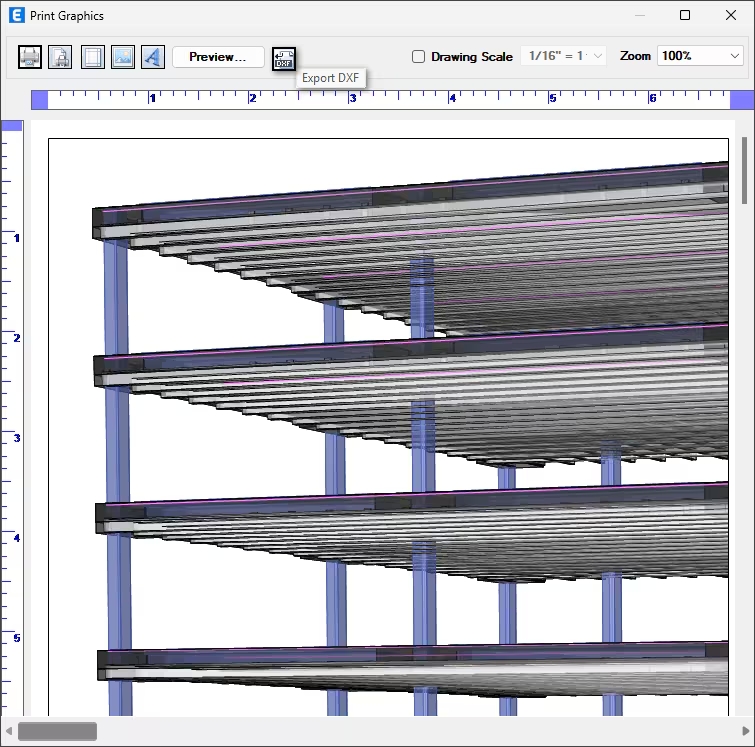Close the Print Graphics dialog
Image resolution: width=755 pixels, height=747 pixels.
731,16
